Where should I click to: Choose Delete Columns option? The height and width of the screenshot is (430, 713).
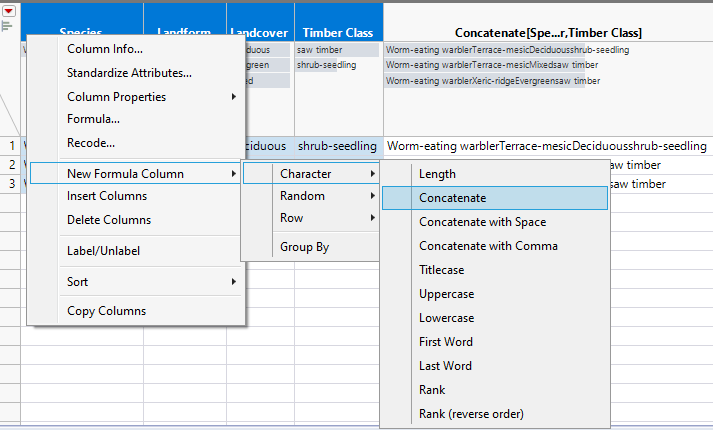(109, 220)
